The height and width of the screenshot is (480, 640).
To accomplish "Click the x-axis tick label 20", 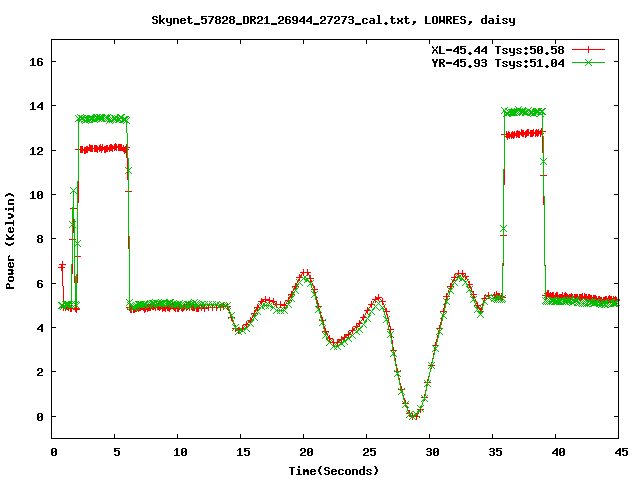I will click(x=304, y=451).
